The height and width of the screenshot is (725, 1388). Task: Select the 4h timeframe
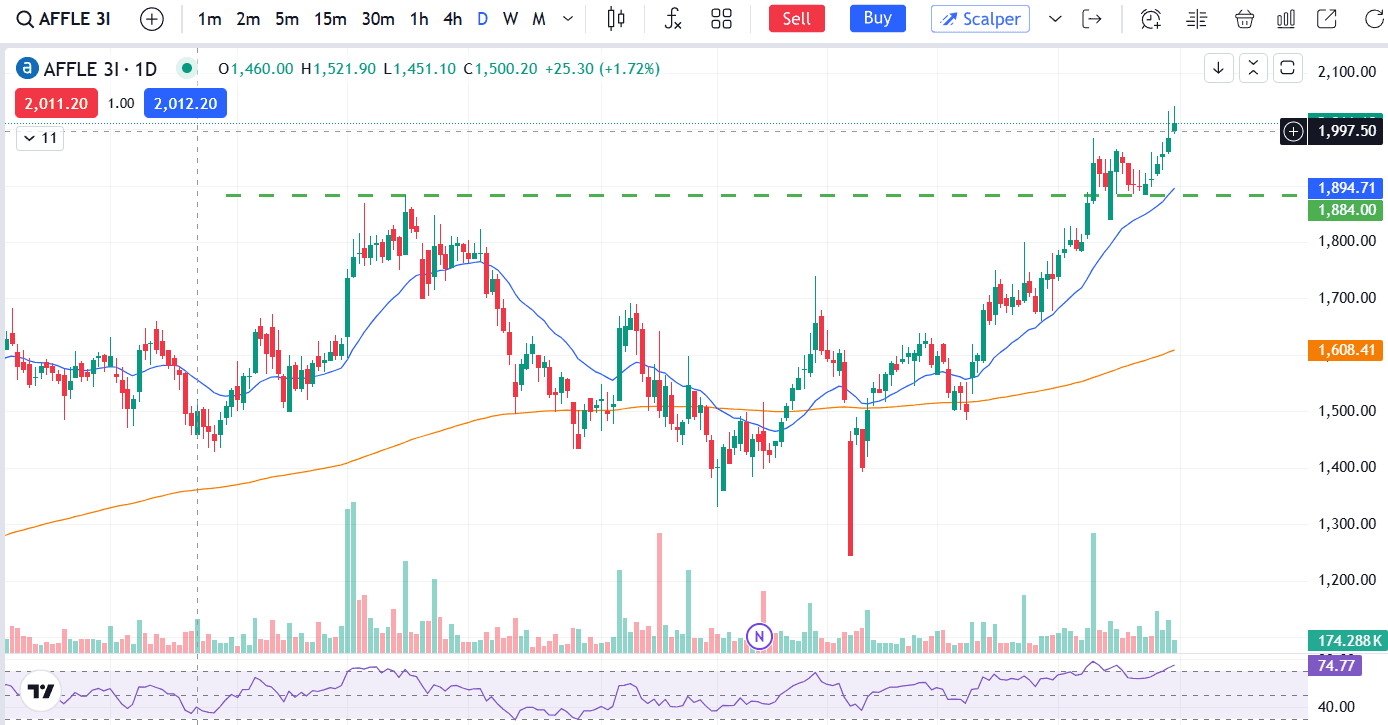coord(453,18)
